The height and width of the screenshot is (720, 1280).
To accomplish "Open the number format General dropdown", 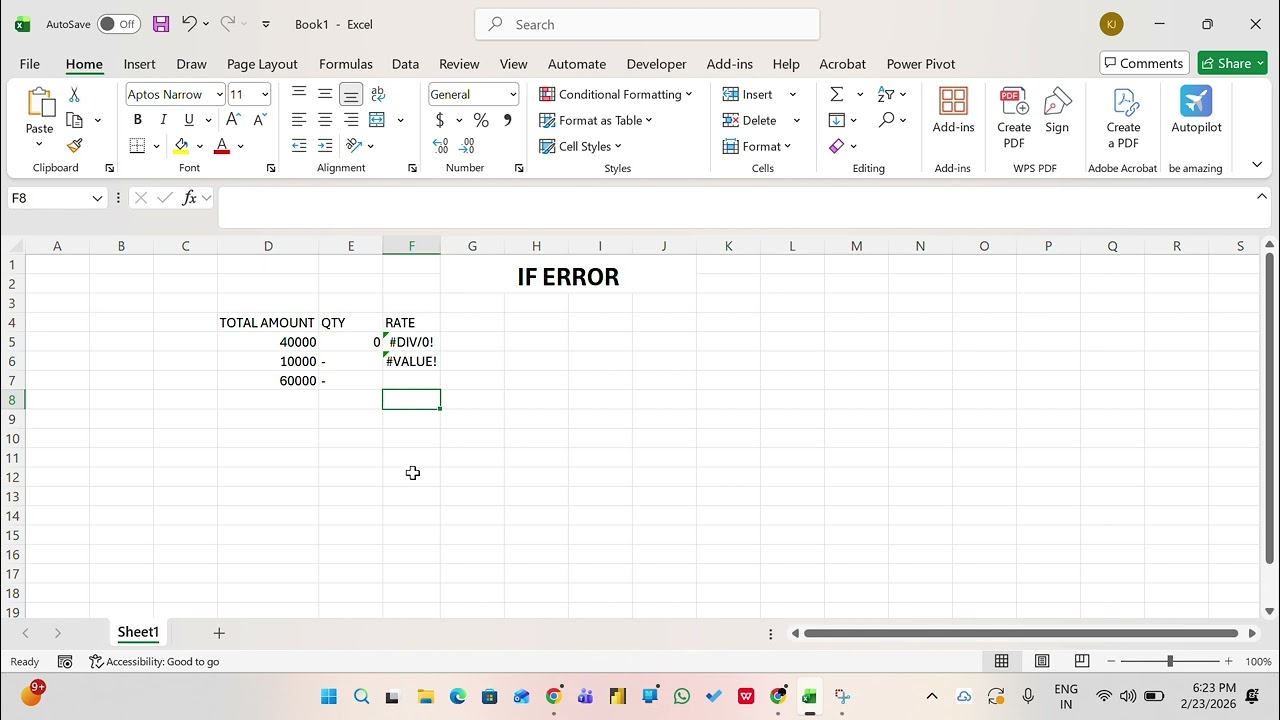I will point(513,94).
